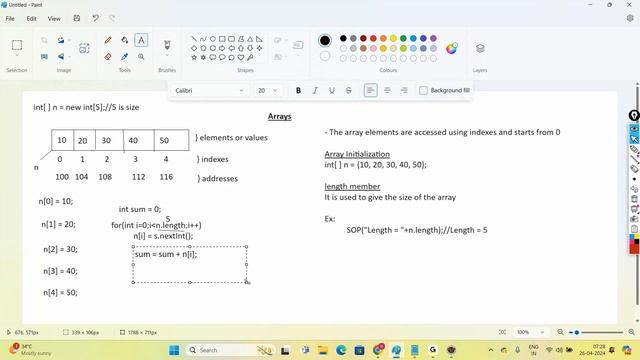
Task: Select the Right arrow shape
Action: [x=222, y=48]
